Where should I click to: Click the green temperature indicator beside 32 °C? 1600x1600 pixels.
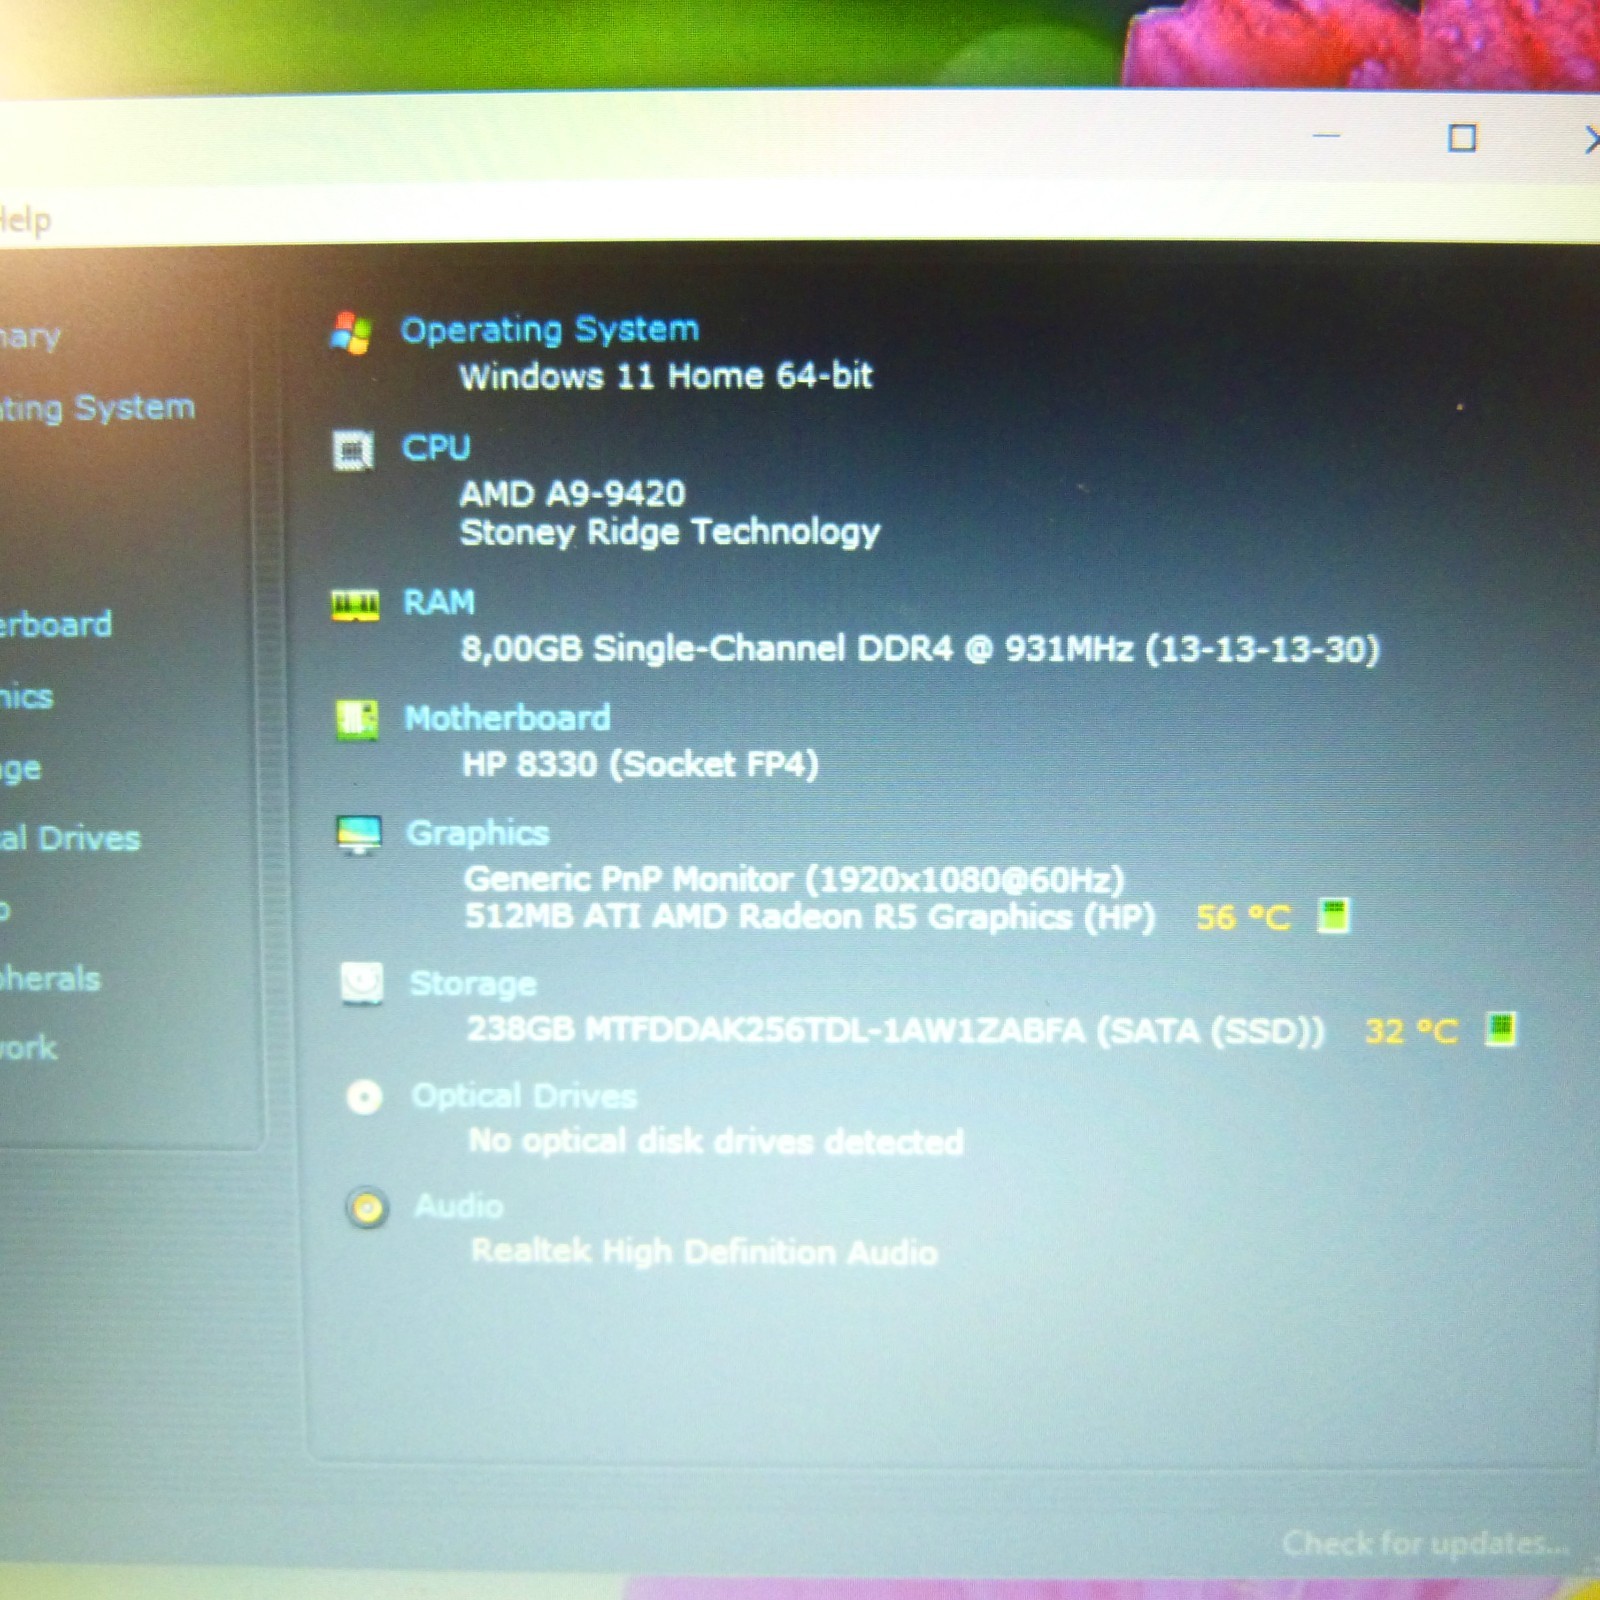pos(1500,1028)
